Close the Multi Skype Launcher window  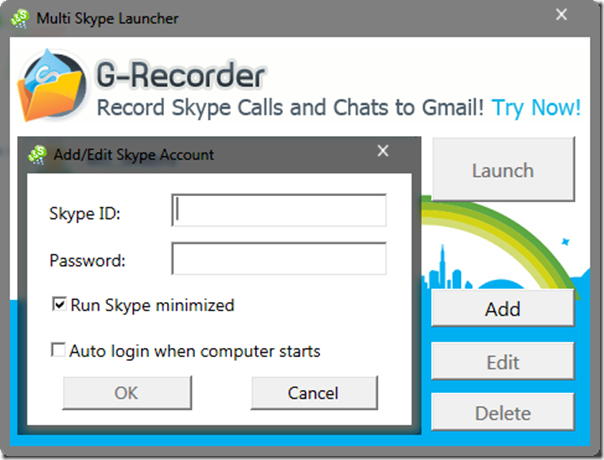(561, 15)
